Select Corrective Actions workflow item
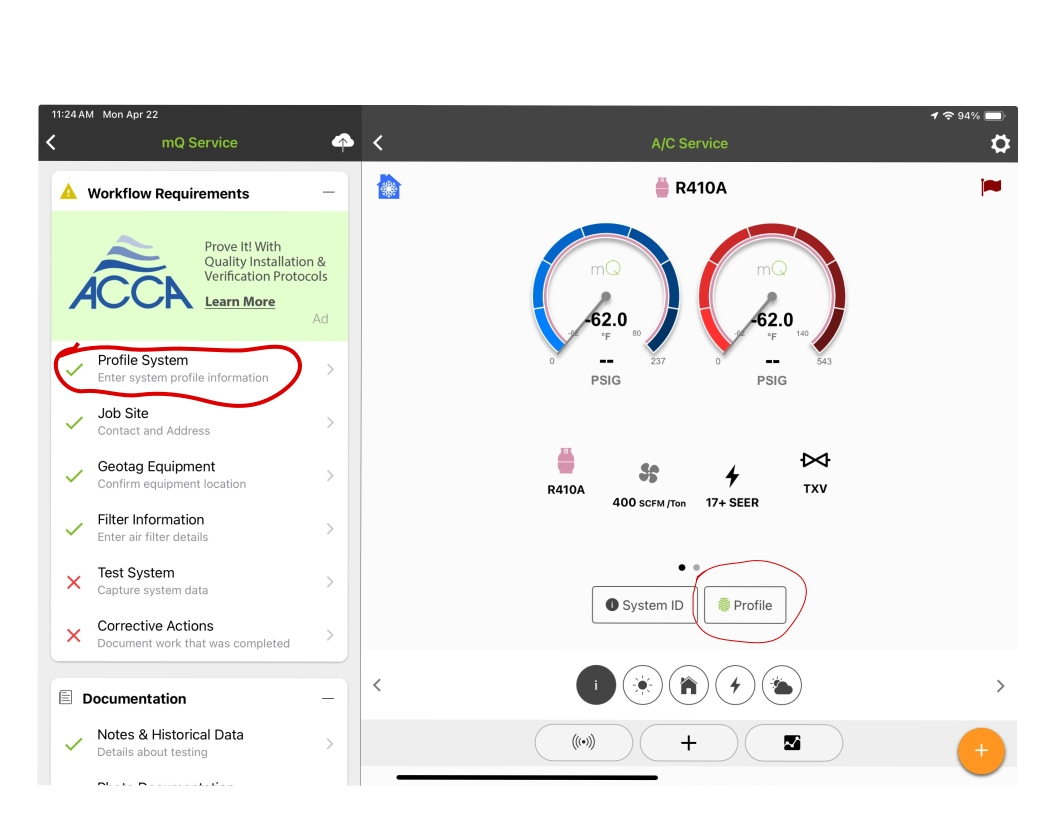1056x816 pixels. pyautogui.click(x=199, y=635)
